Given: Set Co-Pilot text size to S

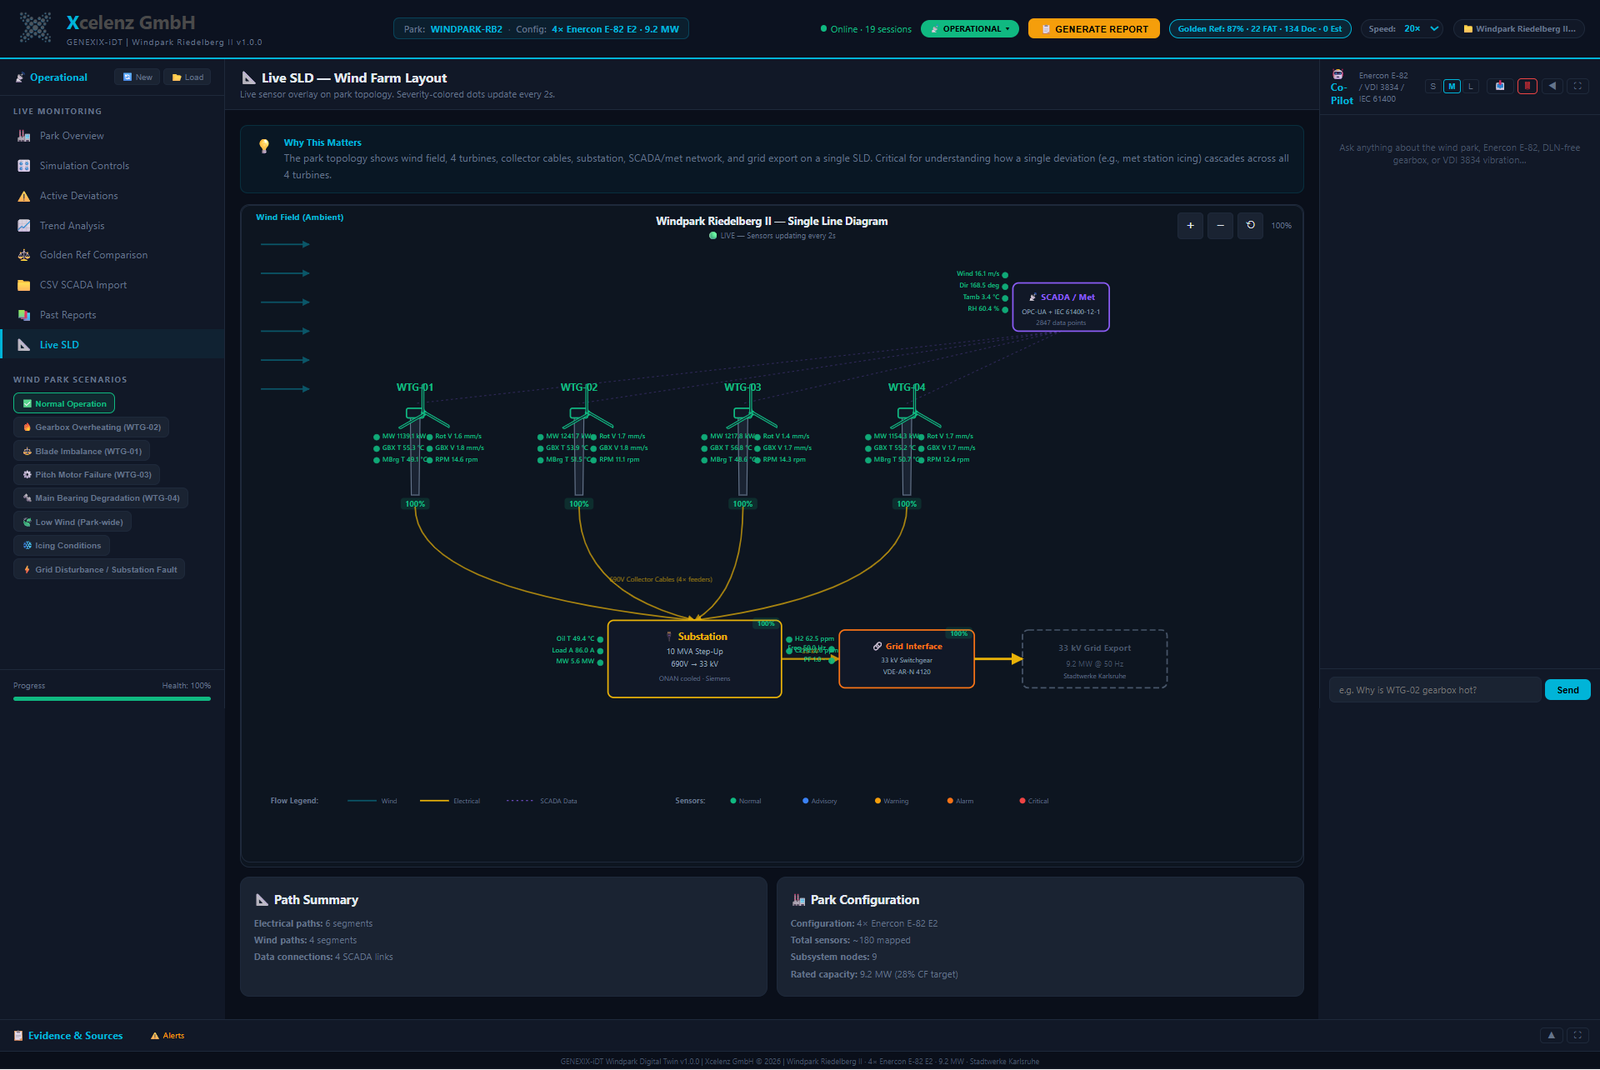Looking at the screenshot, I should coord(1433,87).
